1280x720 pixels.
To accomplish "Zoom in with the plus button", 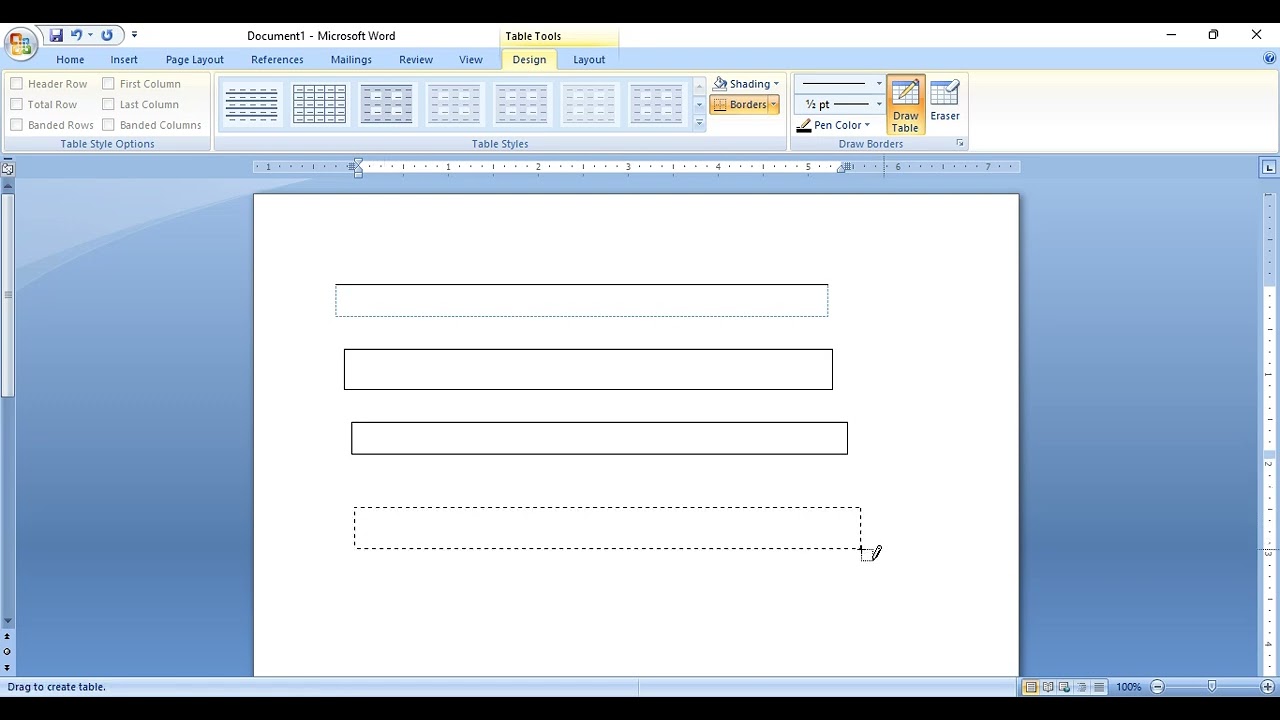I will pyautogui.click(x=1268, y=687).
